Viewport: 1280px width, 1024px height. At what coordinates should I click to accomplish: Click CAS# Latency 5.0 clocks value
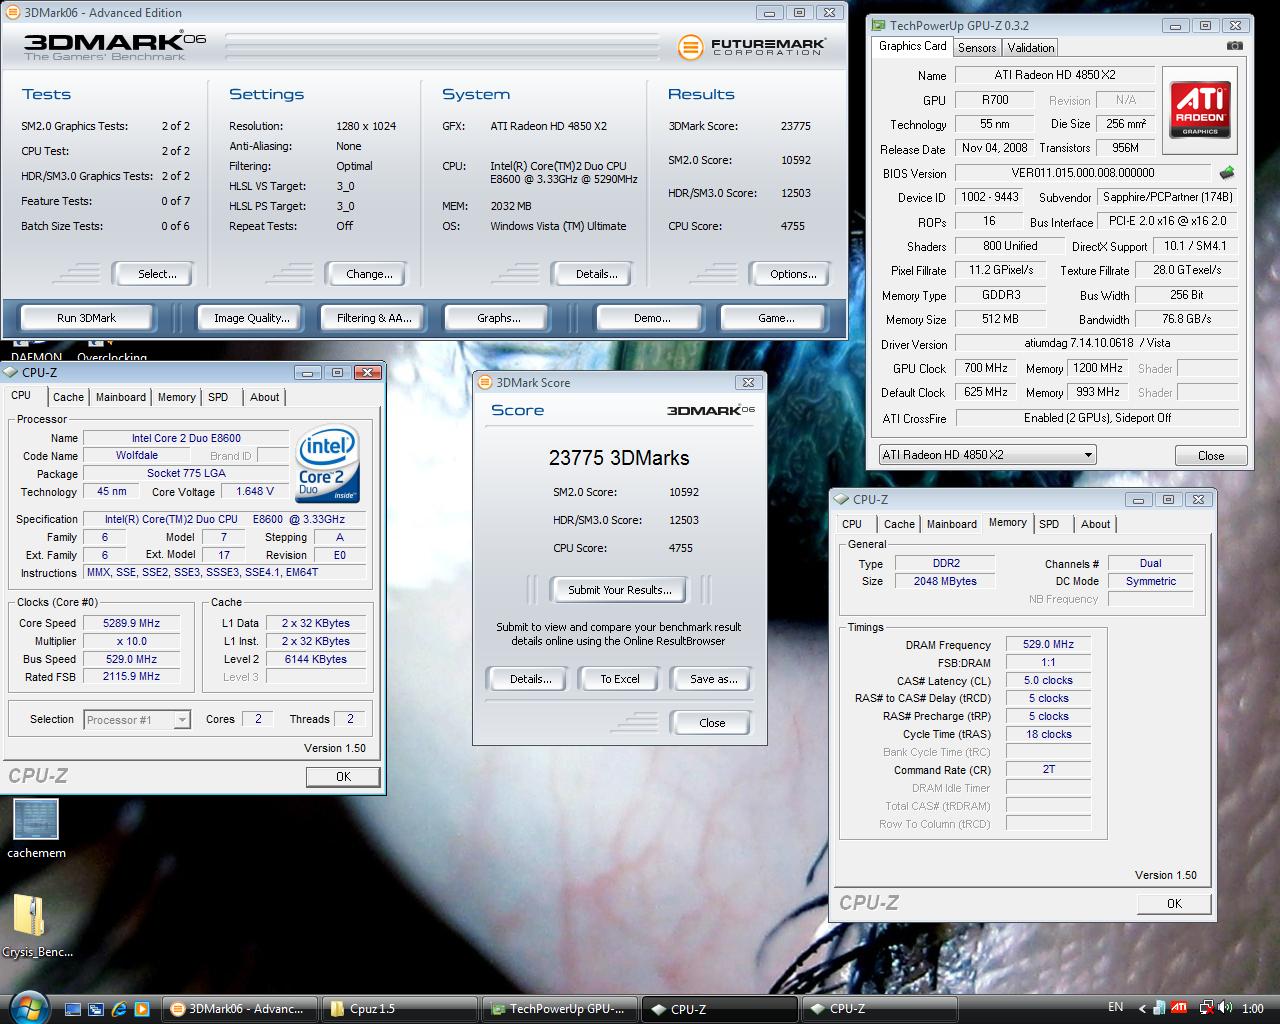[1048, 680]
